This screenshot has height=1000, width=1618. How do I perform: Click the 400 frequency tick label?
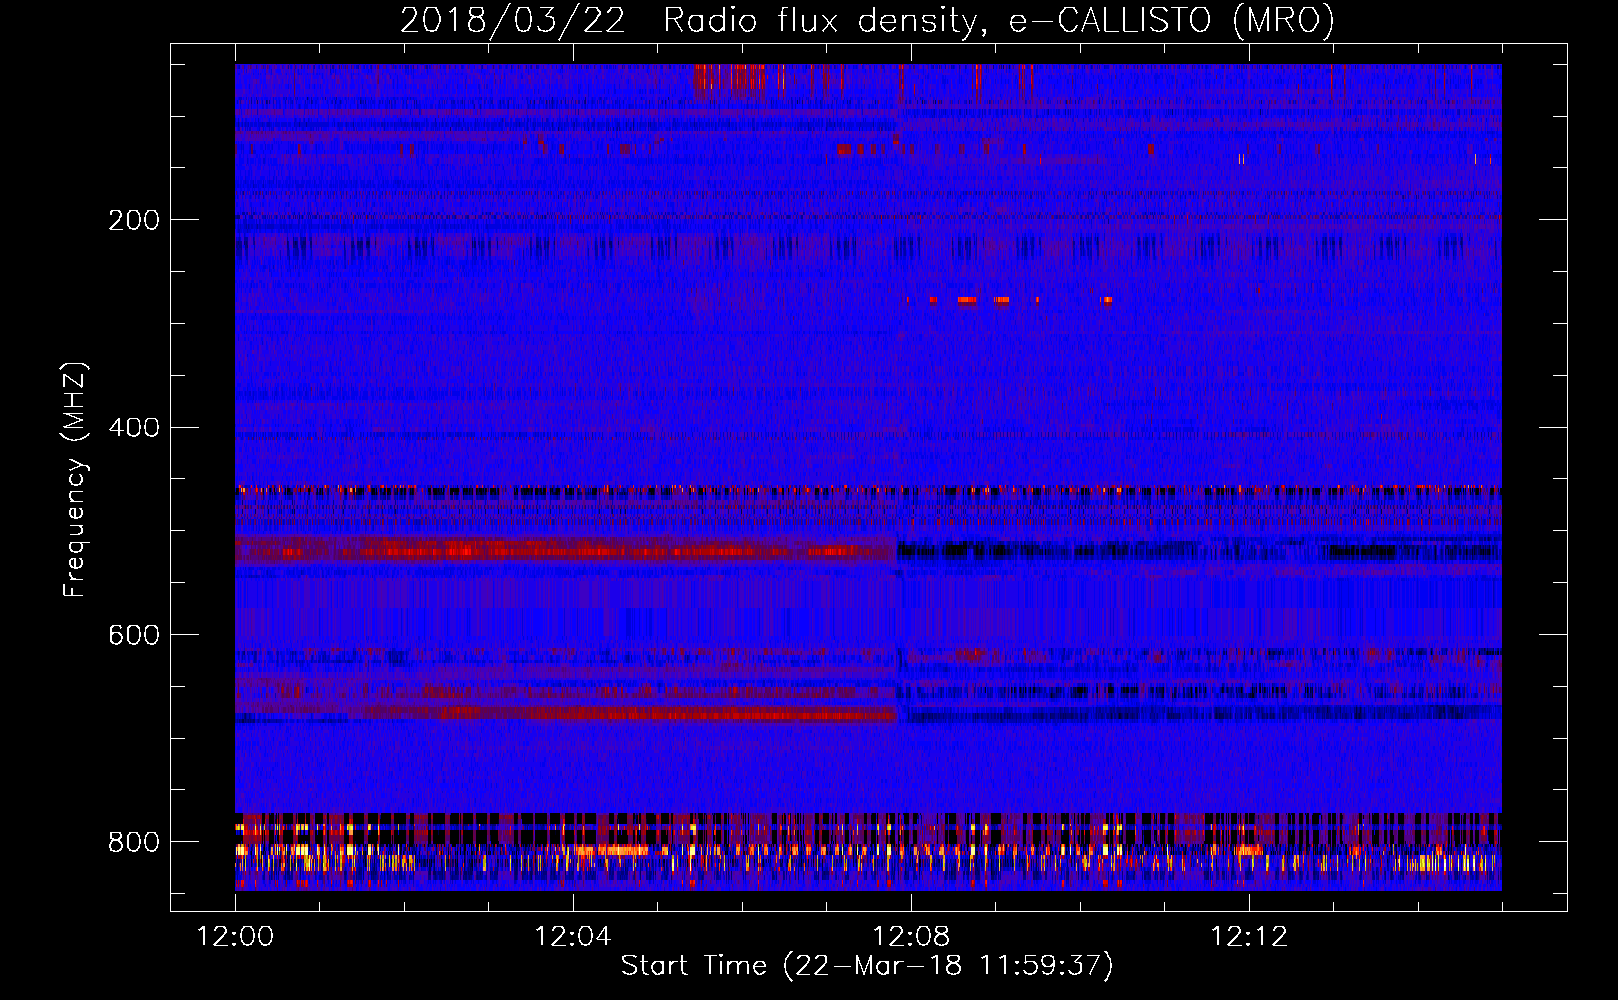tap(134, 428)
